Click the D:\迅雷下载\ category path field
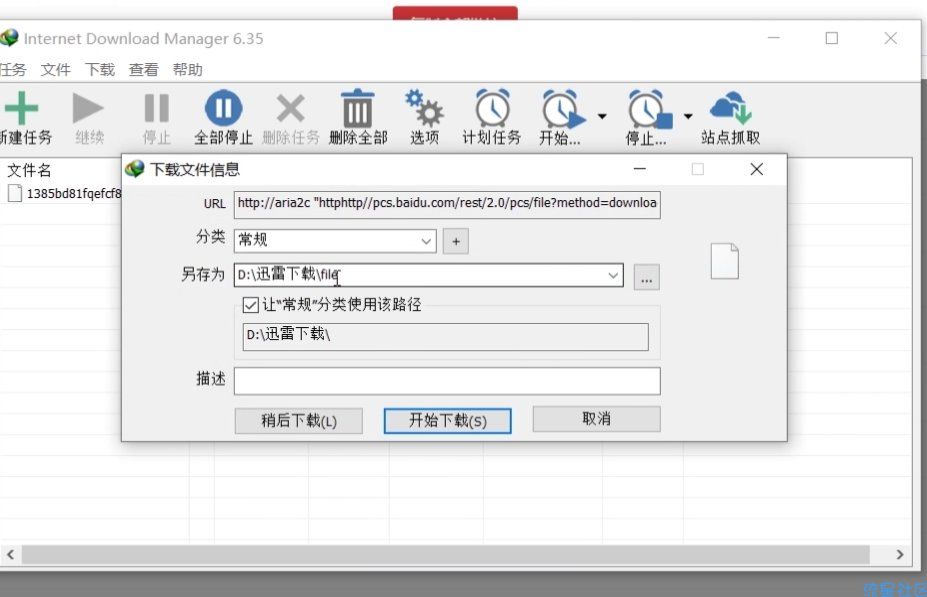 445,336
